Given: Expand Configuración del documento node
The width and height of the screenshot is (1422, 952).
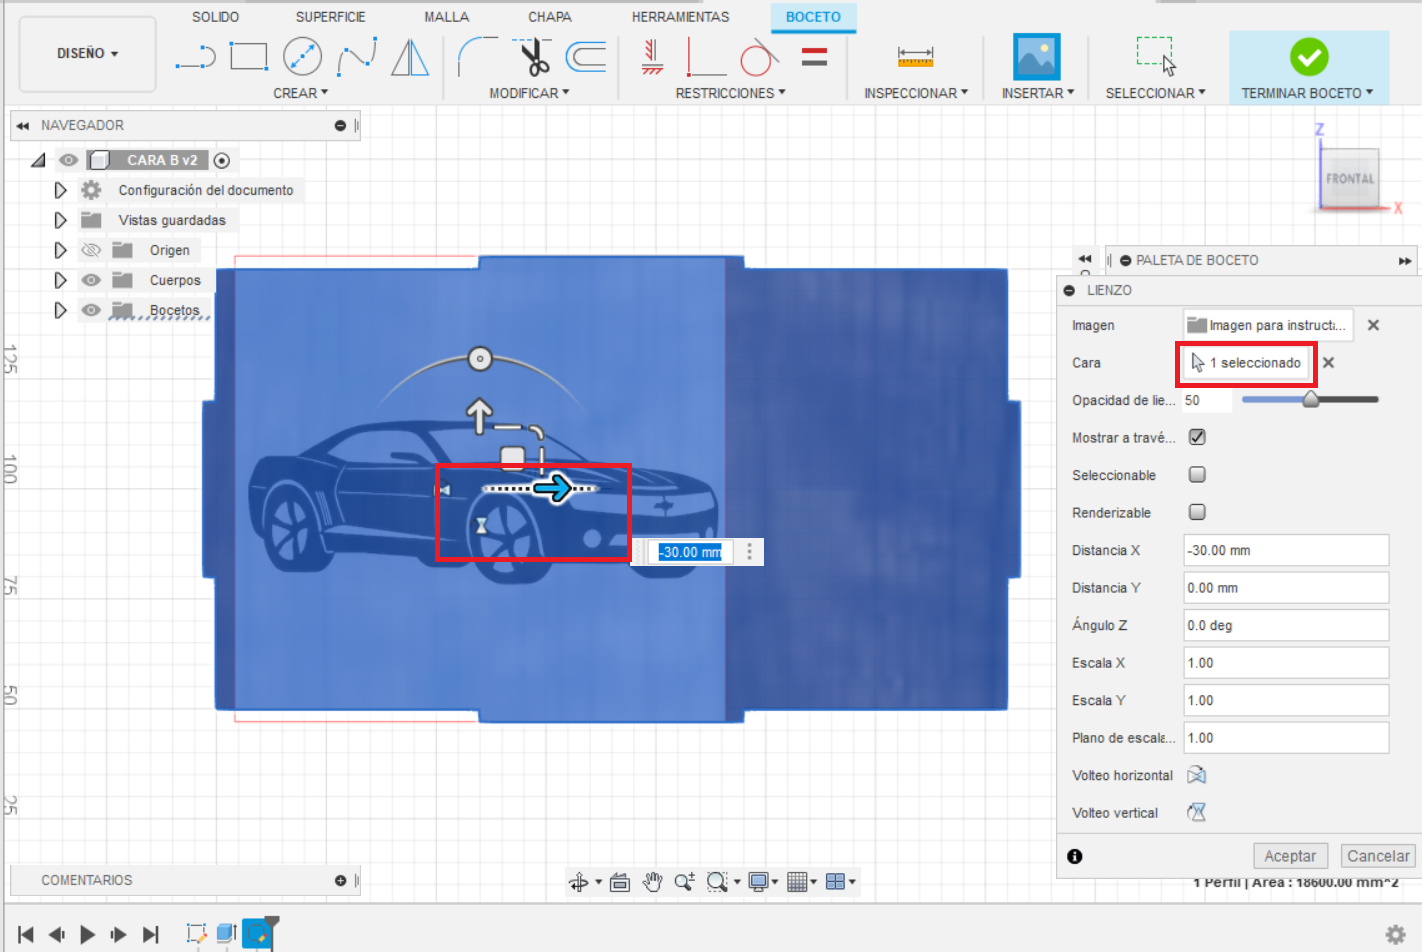Looking at the screenshot, I should [x=60, y=190].
